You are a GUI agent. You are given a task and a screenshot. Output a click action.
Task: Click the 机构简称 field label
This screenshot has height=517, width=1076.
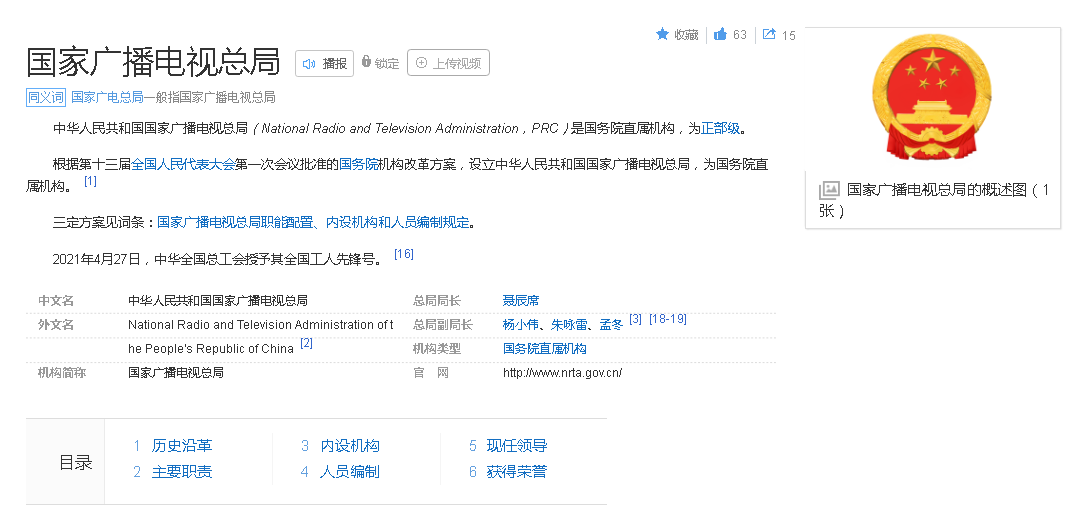pyautogui.click(x=62, y=373)
